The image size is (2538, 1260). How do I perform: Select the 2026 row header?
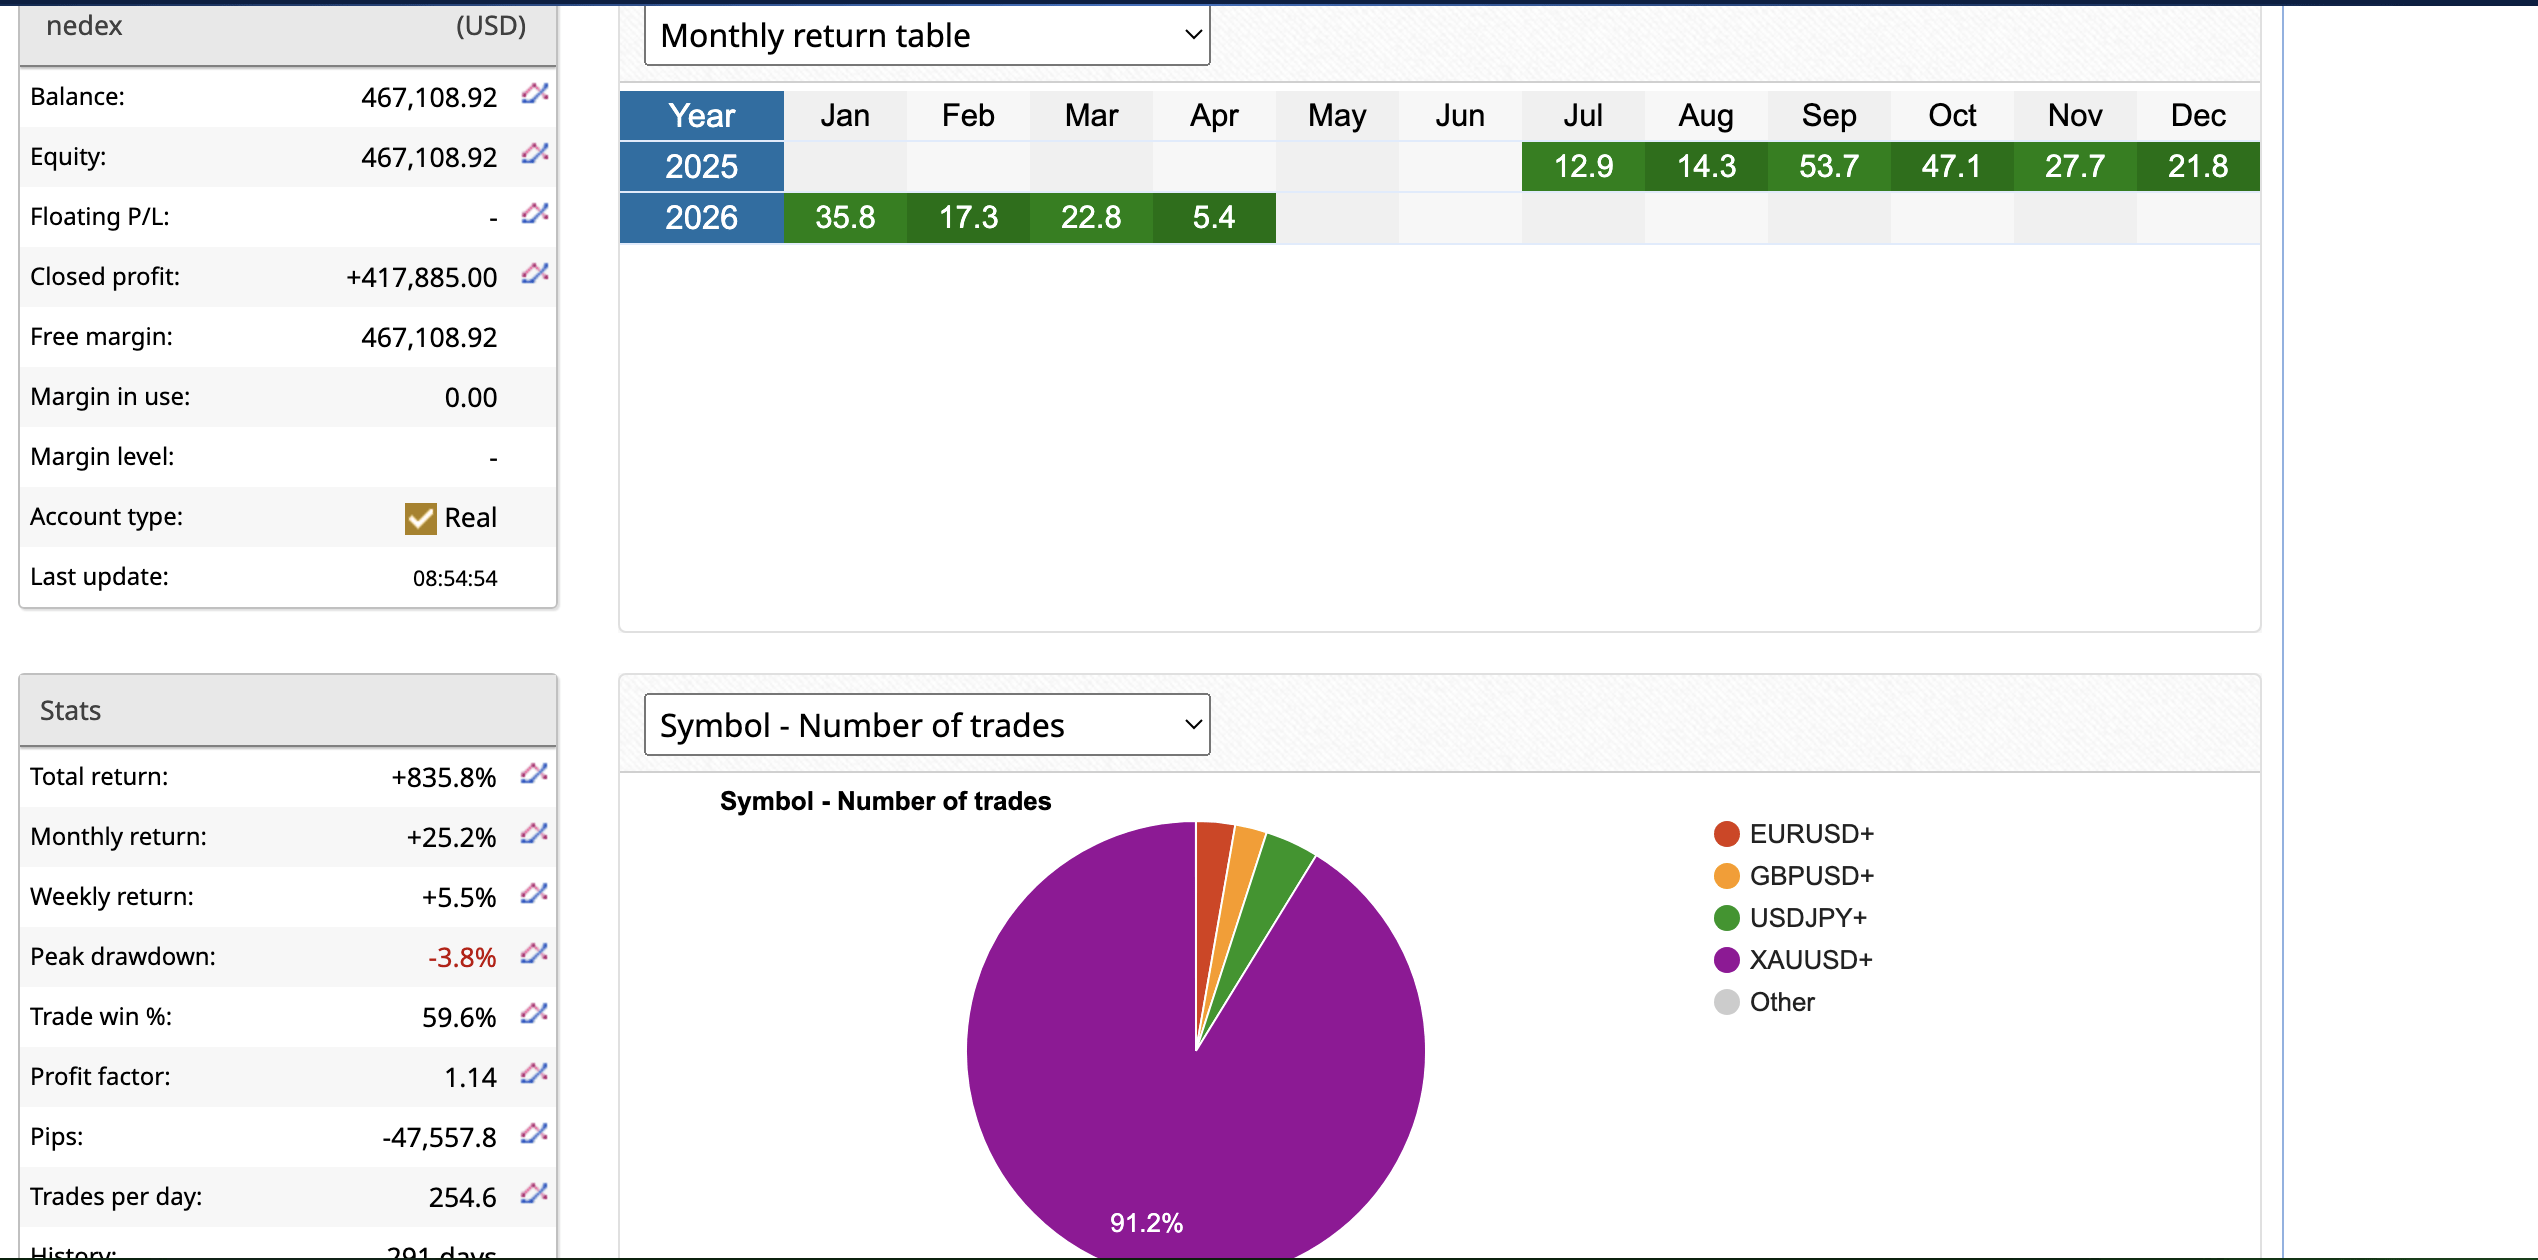pos(701,218)
